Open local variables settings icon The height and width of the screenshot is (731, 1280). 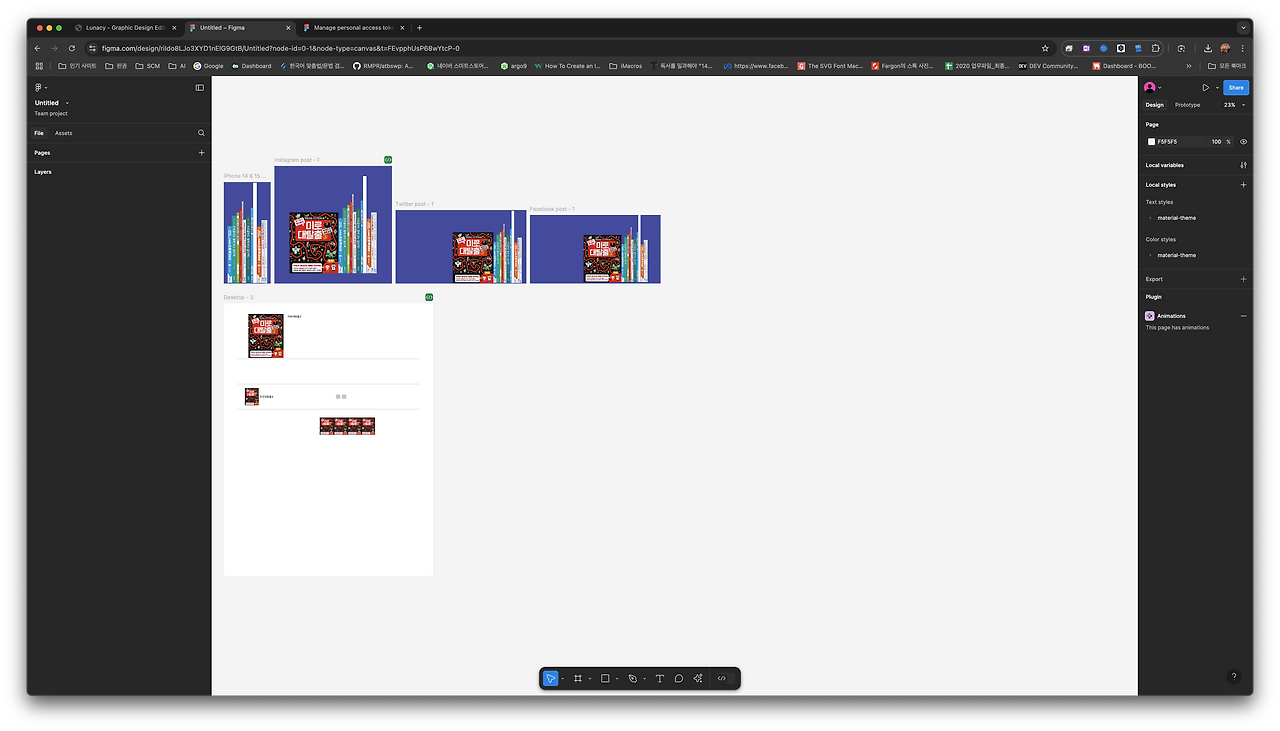[x=1243, y=165]
